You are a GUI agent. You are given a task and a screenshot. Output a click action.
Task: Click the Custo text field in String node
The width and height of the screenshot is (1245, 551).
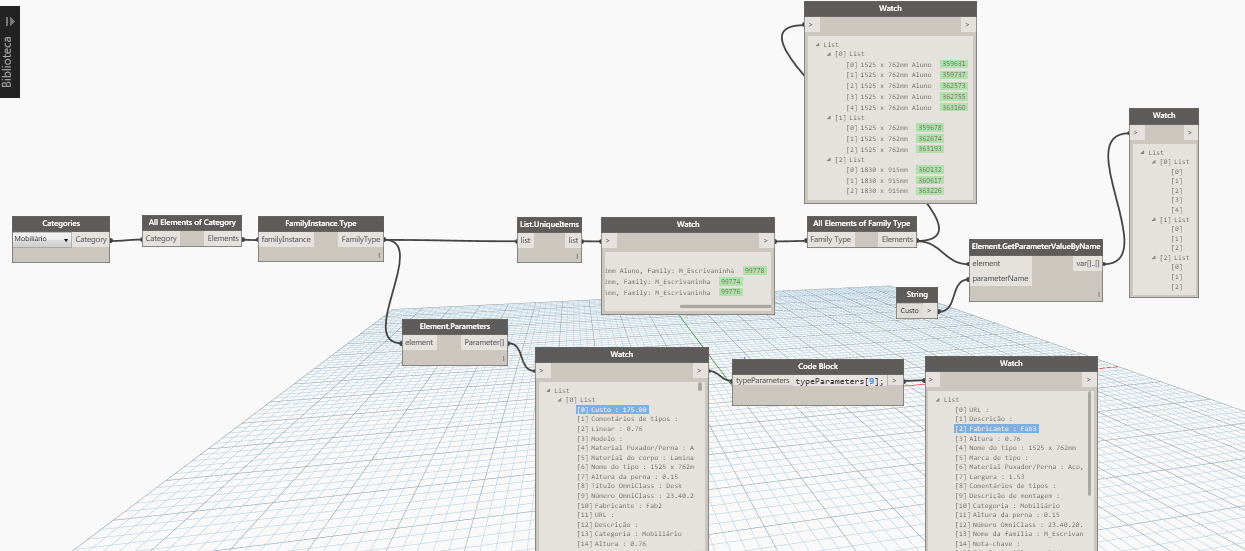coord(909,311)
